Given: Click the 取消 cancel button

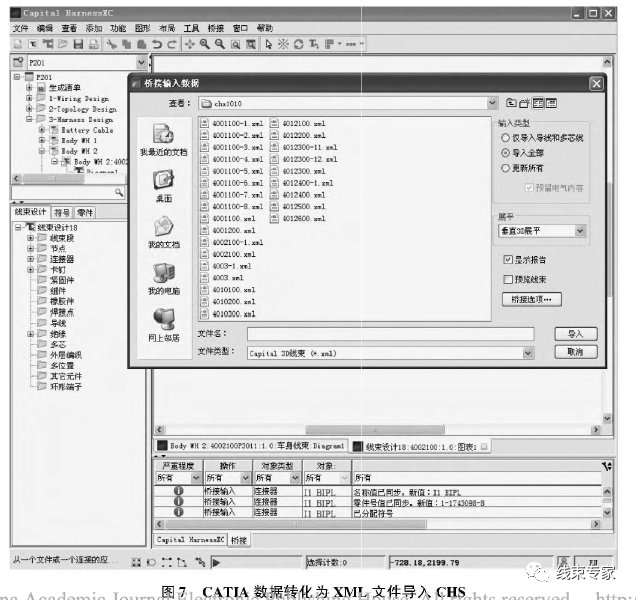Looking at the screenshot, I should point(576,352).
